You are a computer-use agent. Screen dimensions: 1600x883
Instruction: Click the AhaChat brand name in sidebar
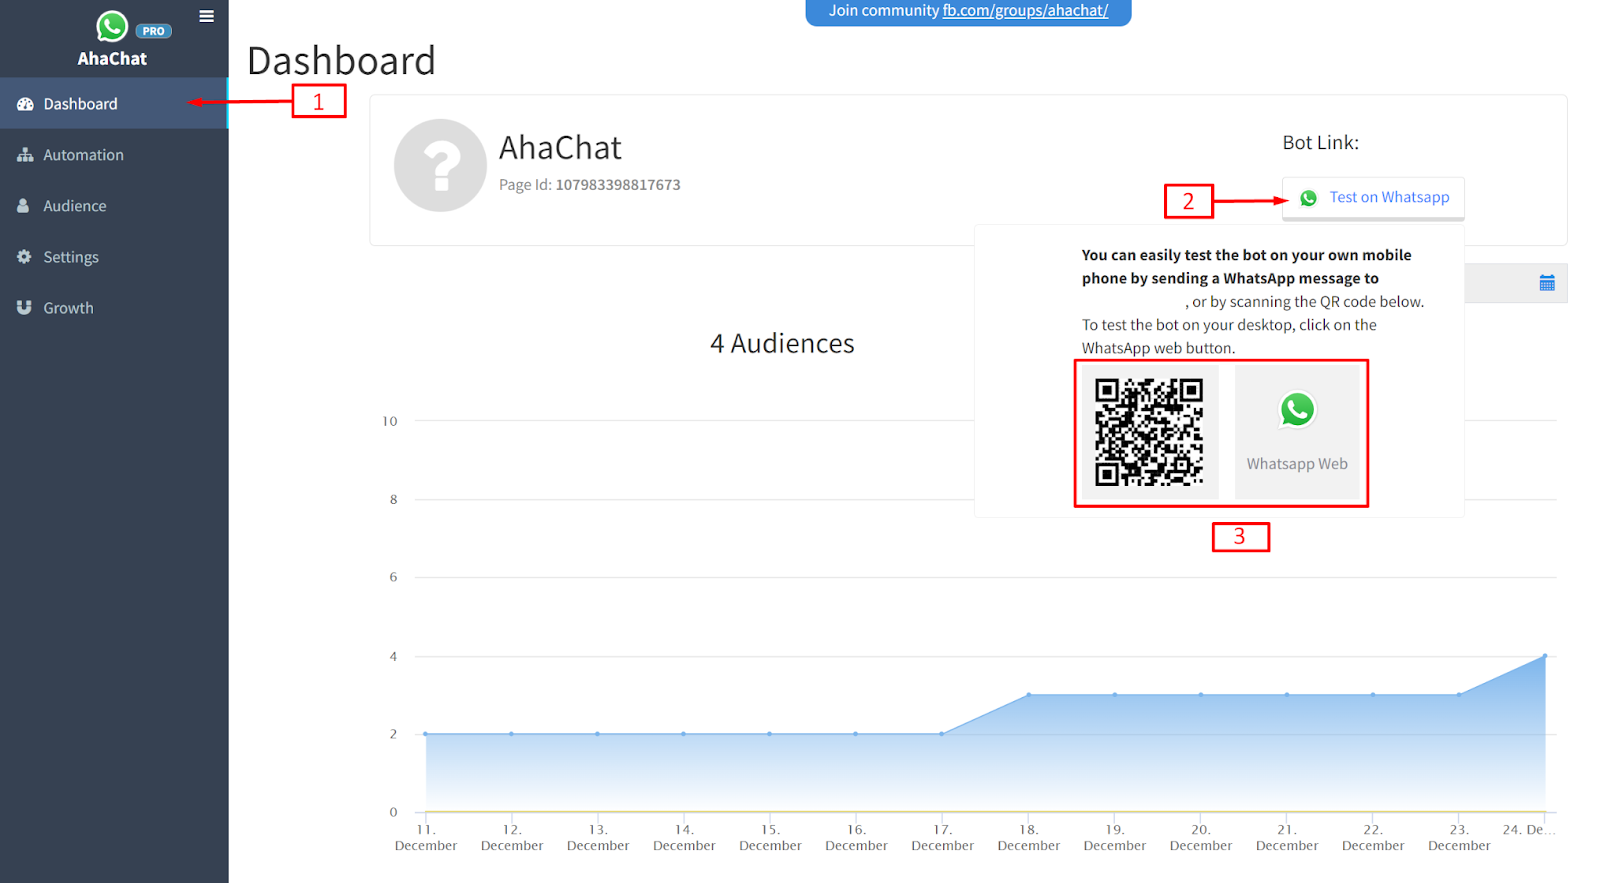coord(112,59)
